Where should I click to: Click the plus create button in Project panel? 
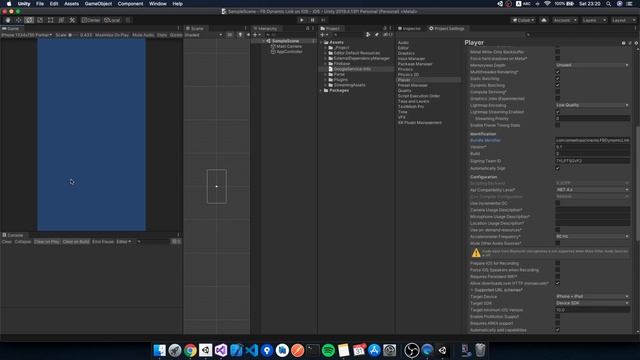(x=323, y=35)
